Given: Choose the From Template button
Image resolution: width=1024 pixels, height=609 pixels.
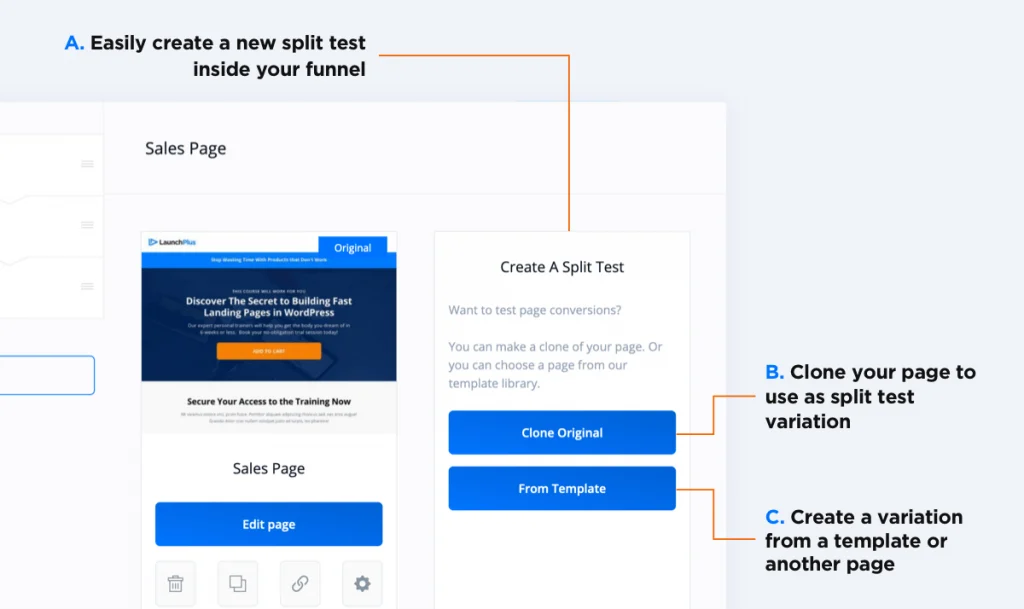Looking at the screenshot, I should click(562, 489).
